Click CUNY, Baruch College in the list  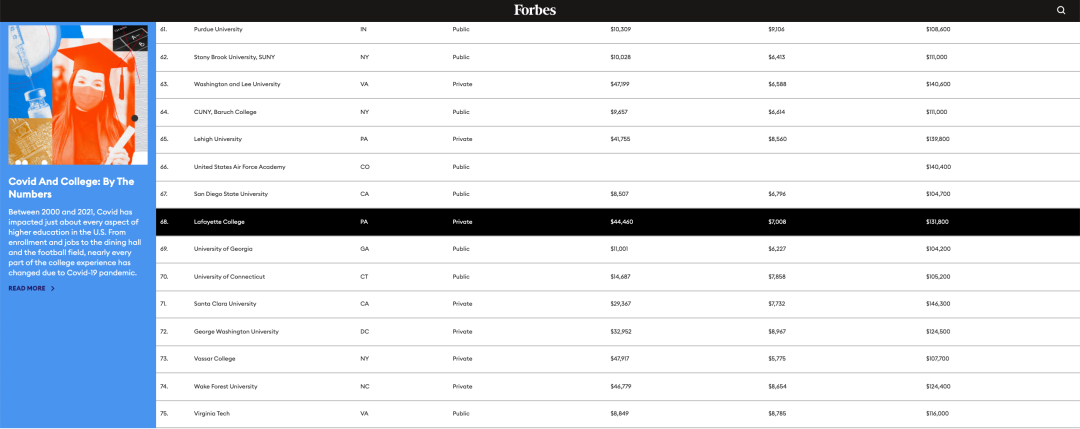point(225,112)
